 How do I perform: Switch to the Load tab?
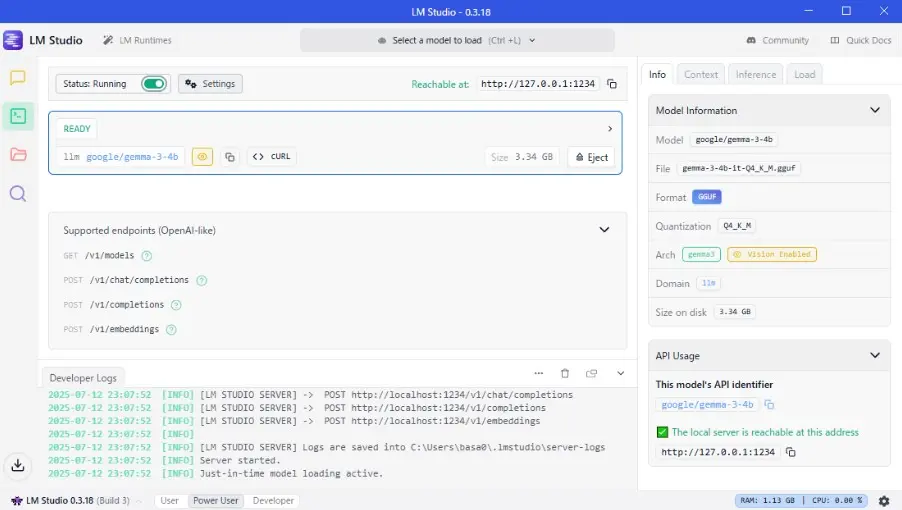click(804, 75)
